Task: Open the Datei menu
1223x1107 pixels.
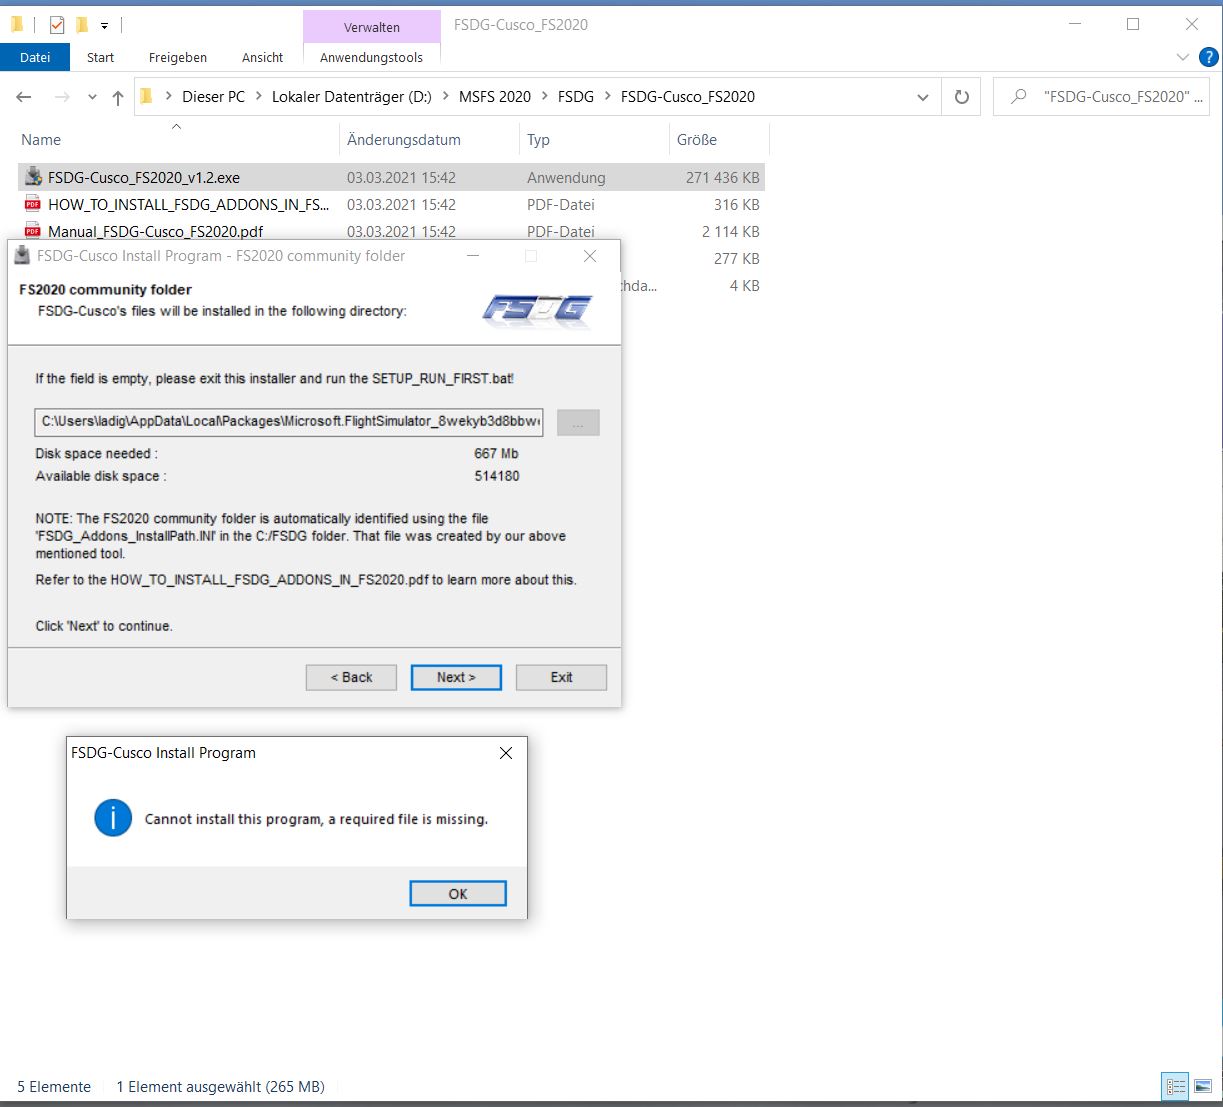Action: pos(35,57)
